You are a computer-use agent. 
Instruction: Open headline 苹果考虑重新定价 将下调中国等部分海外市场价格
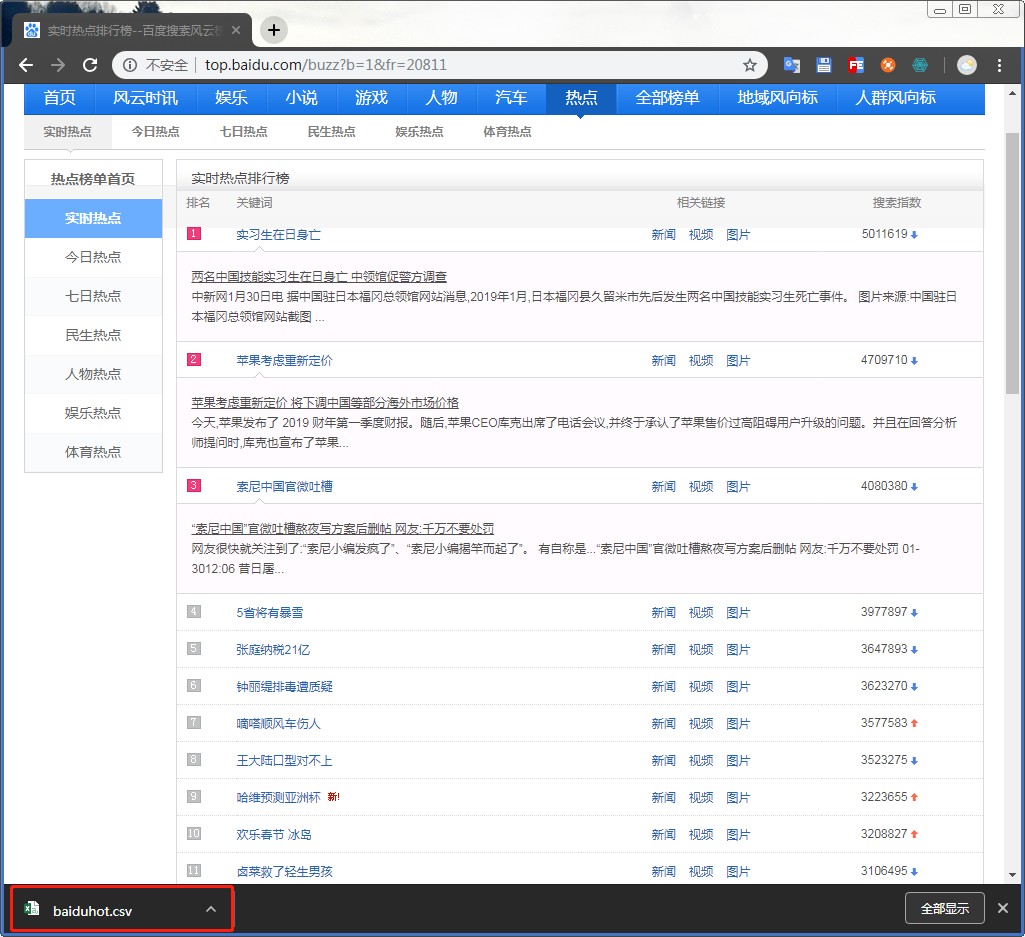point(325,403)
